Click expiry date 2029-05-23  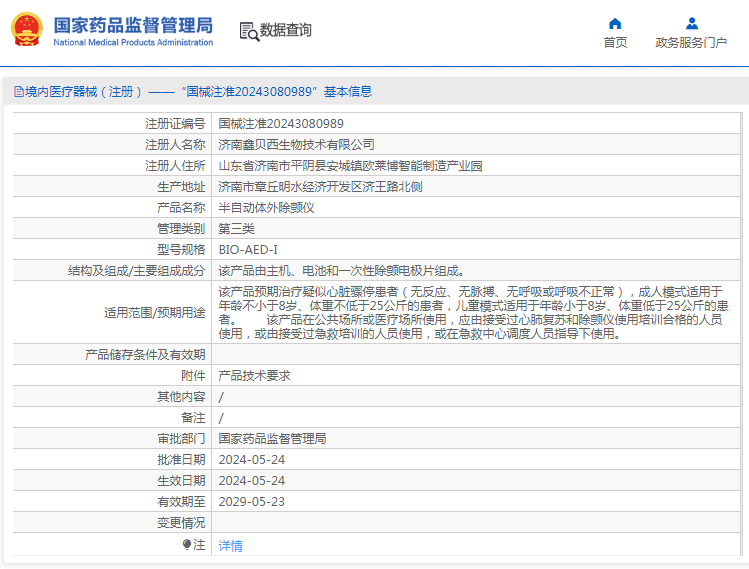(252, 502)
